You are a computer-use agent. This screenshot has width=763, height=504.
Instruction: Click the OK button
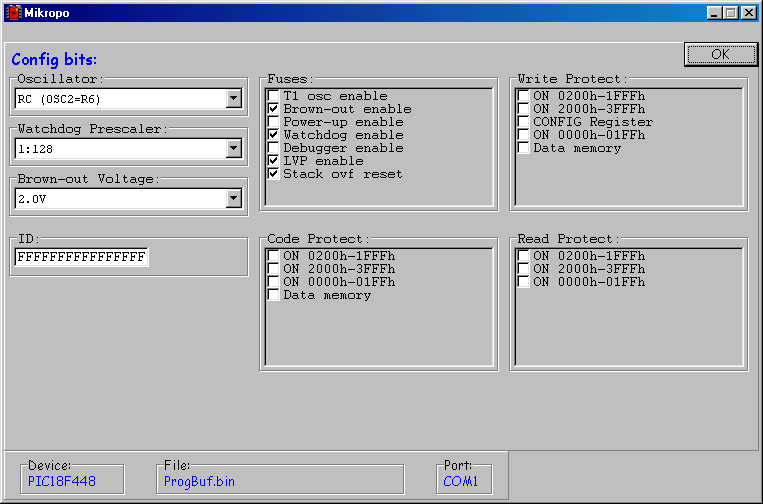pos(721,54)
